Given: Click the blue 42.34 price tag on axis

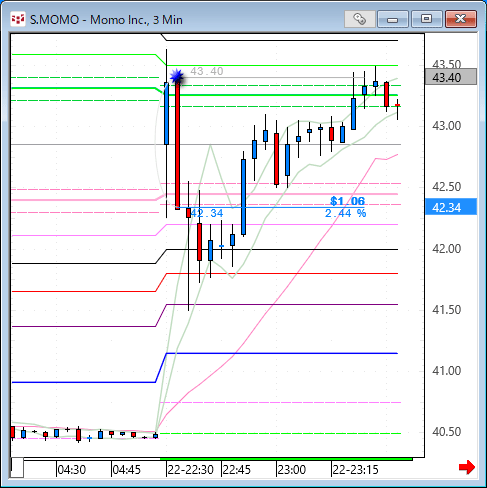Looking at the screenshot, I should 451,207.
